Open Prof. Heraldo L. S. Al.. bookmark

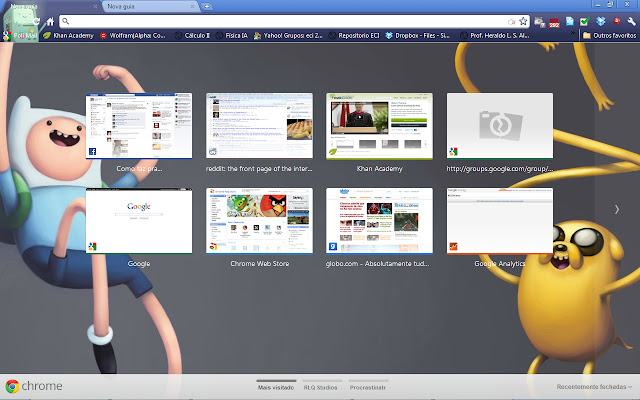[495, 36]
